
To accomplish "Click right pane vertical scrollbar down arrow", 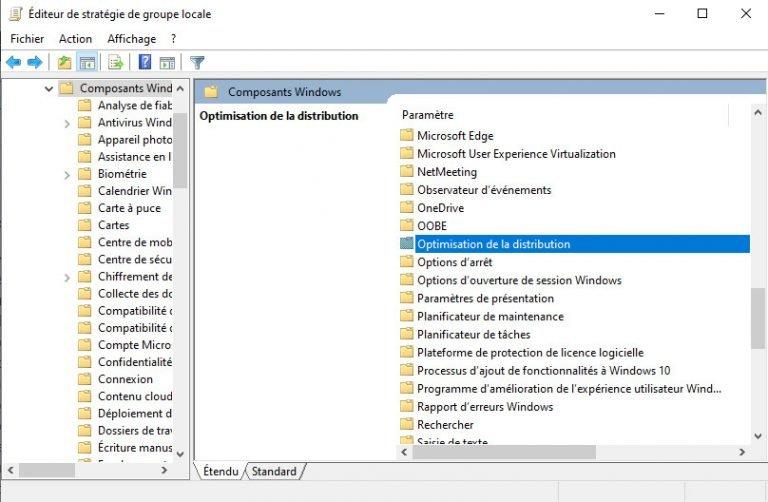I will tap(758, 437).
